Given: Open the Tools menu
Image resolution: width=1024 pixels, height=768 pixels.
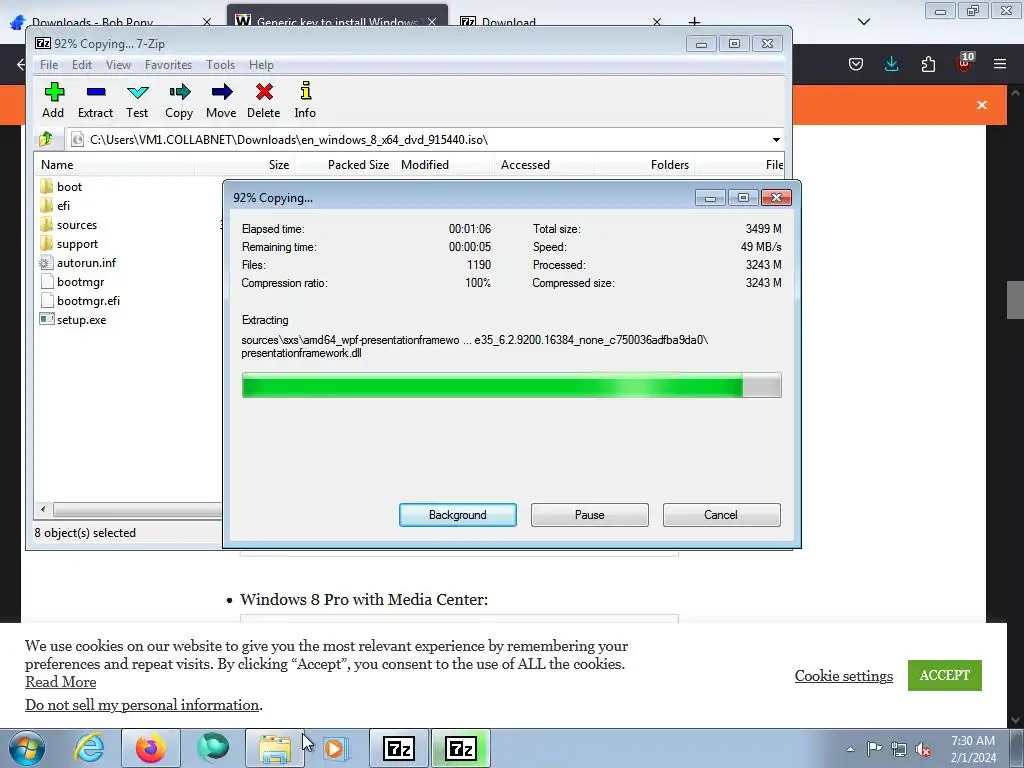Looking at the screenshot, I should click(220, 65).
